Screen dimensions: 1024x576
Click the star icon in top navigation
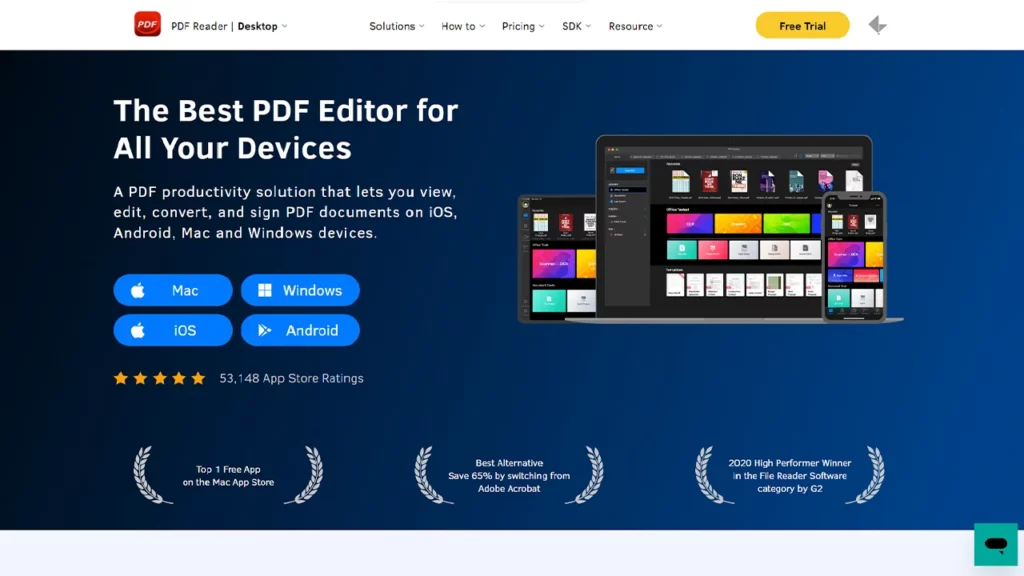[877, 25]
